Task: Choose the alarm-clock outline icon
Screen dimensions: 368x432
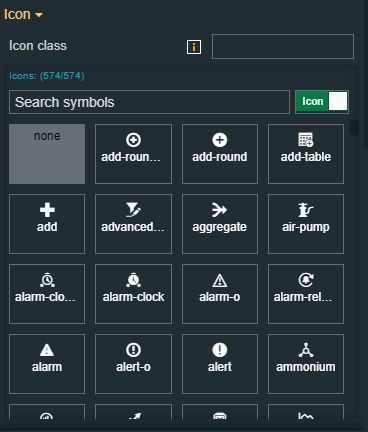Action: [x=47, y=294]
